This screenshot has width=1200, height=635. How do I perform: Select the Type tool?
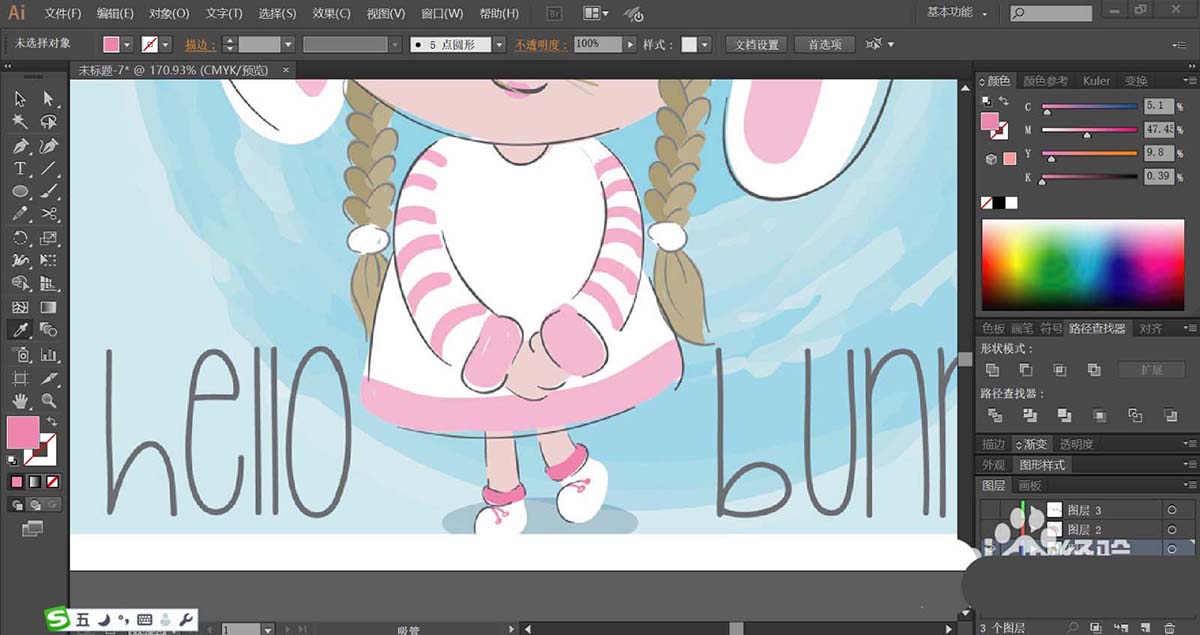point(20,168)
